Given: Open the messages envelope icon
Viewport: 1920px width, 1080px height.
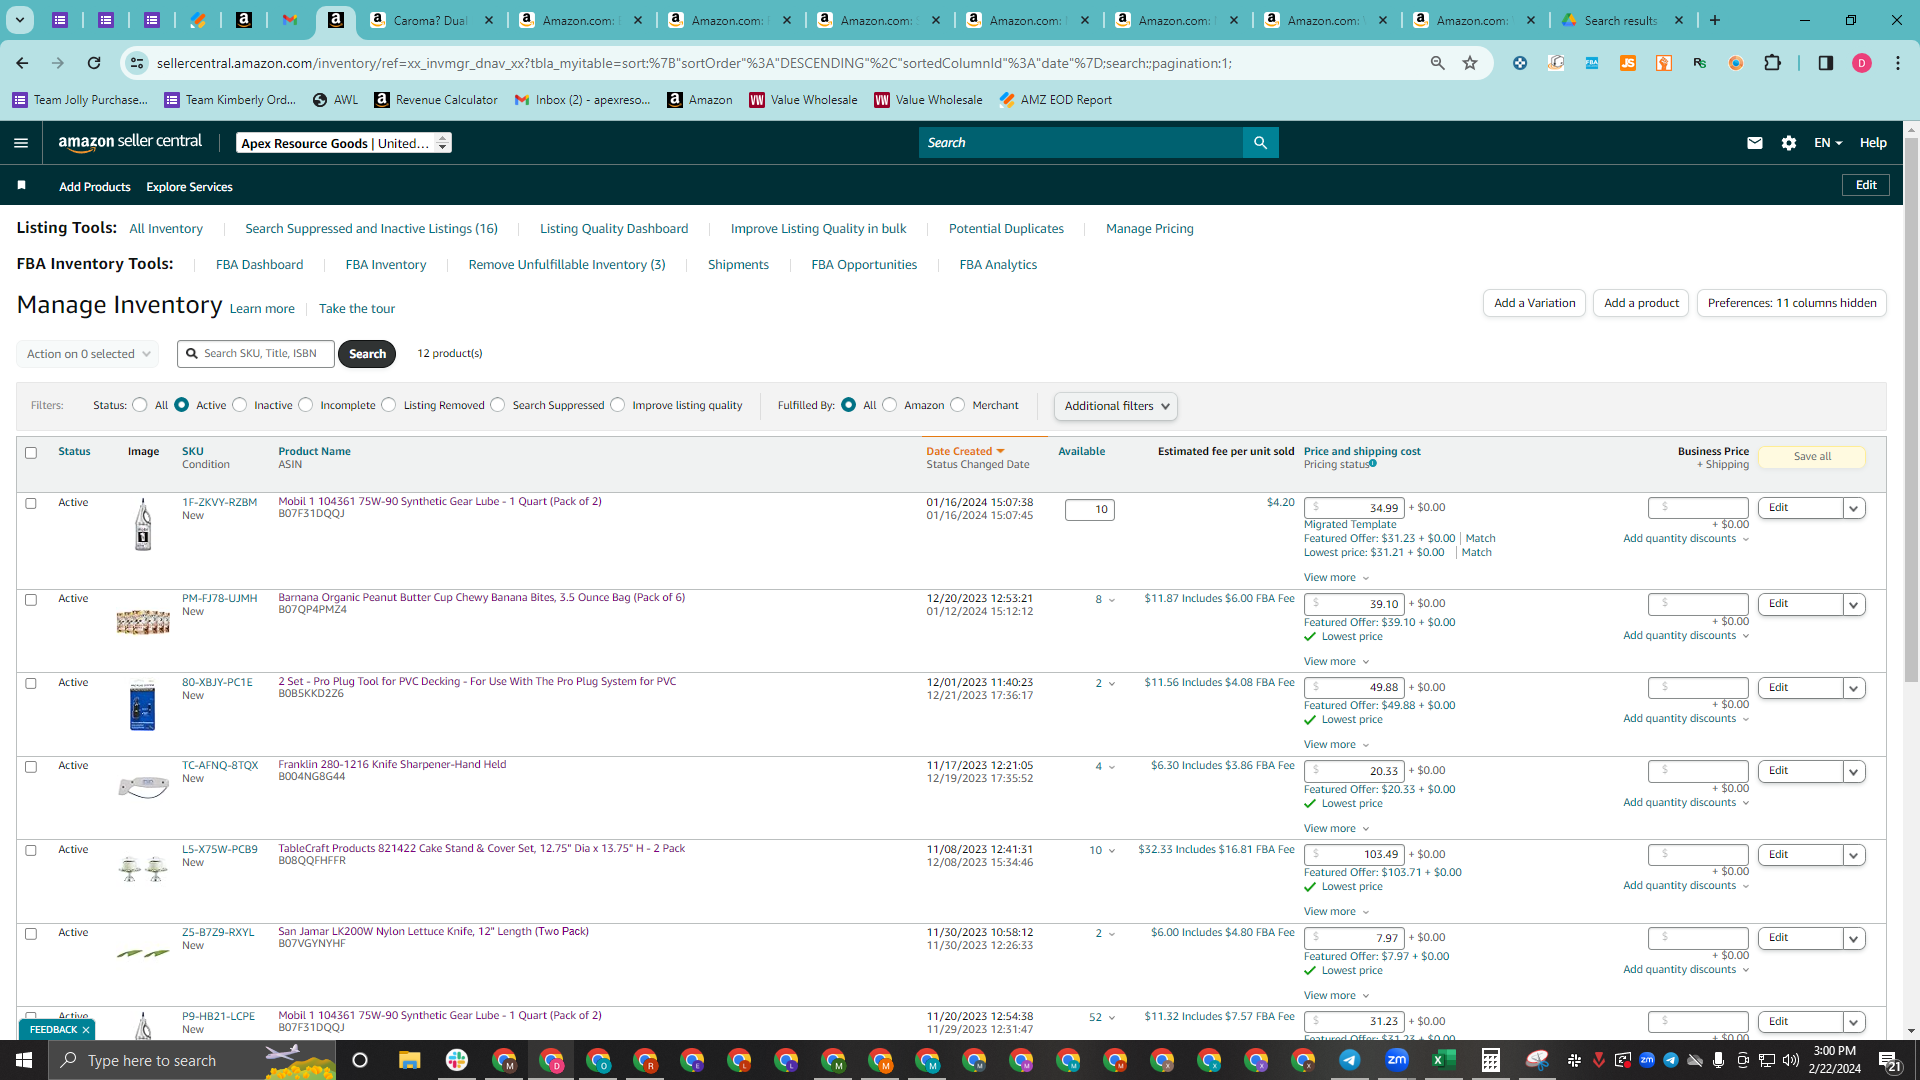Looking at the screenshot, I should pos(1754,143).
